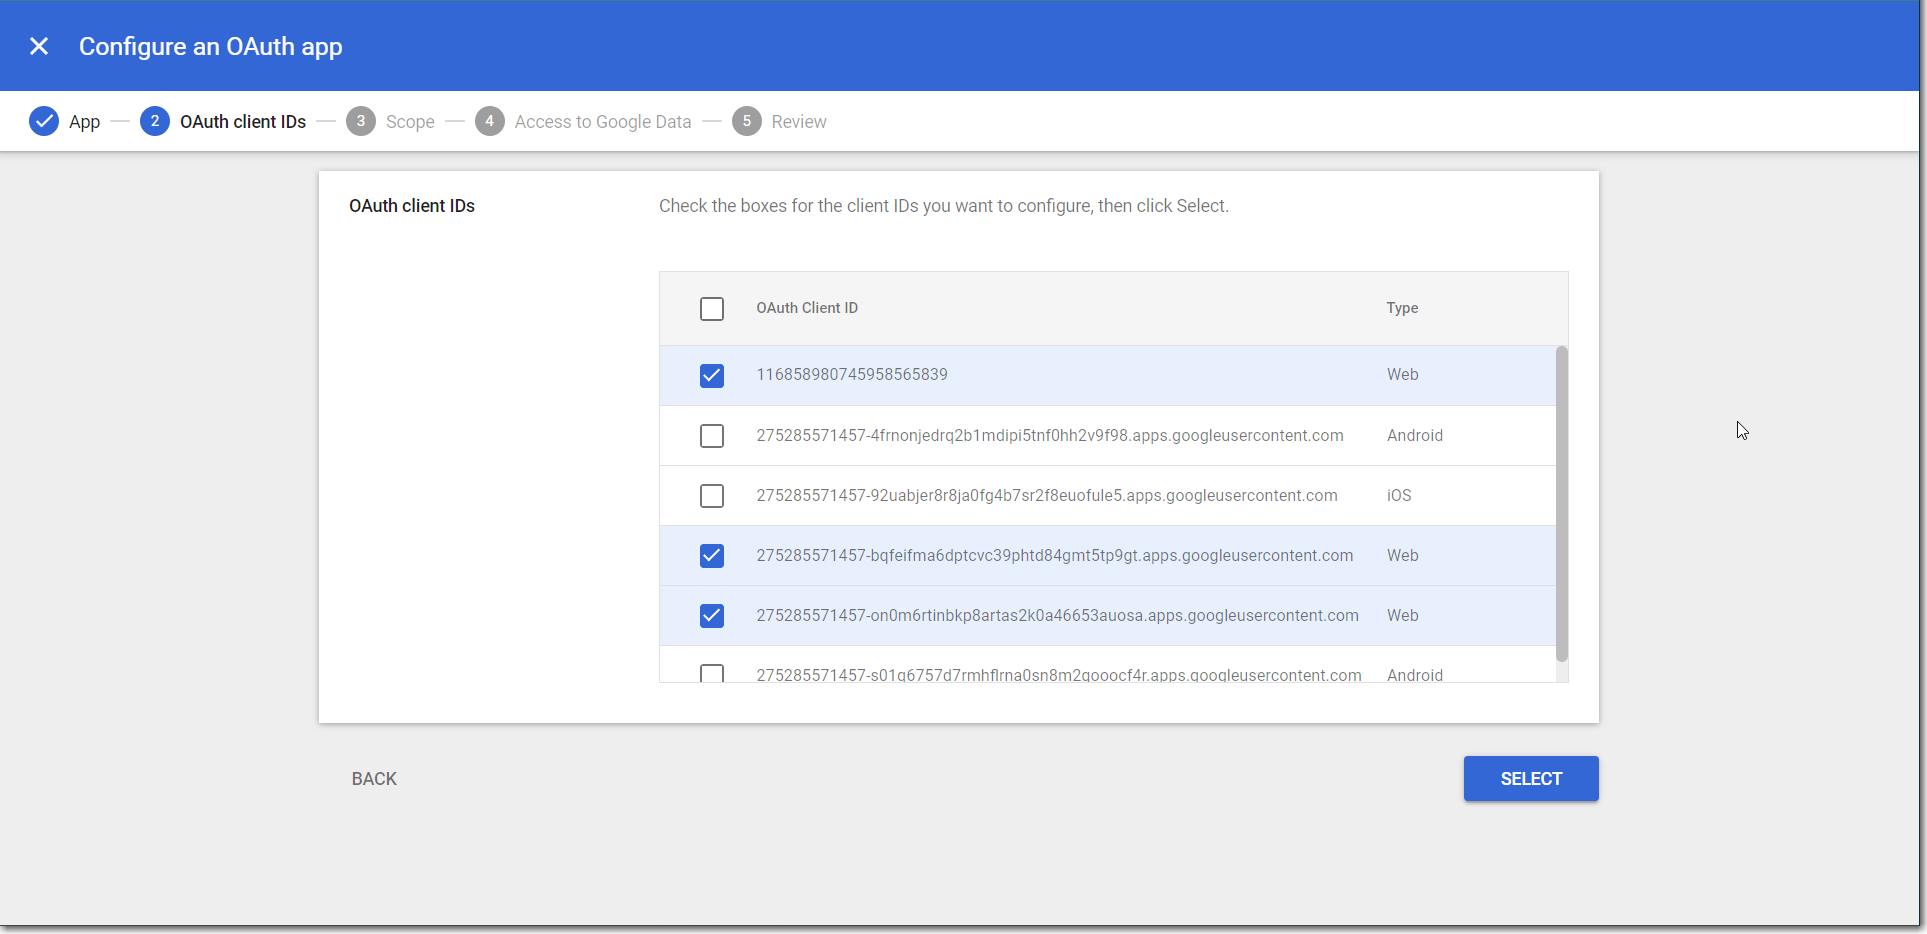
Task: Jump to the Review step label
Action: (798, 122)
